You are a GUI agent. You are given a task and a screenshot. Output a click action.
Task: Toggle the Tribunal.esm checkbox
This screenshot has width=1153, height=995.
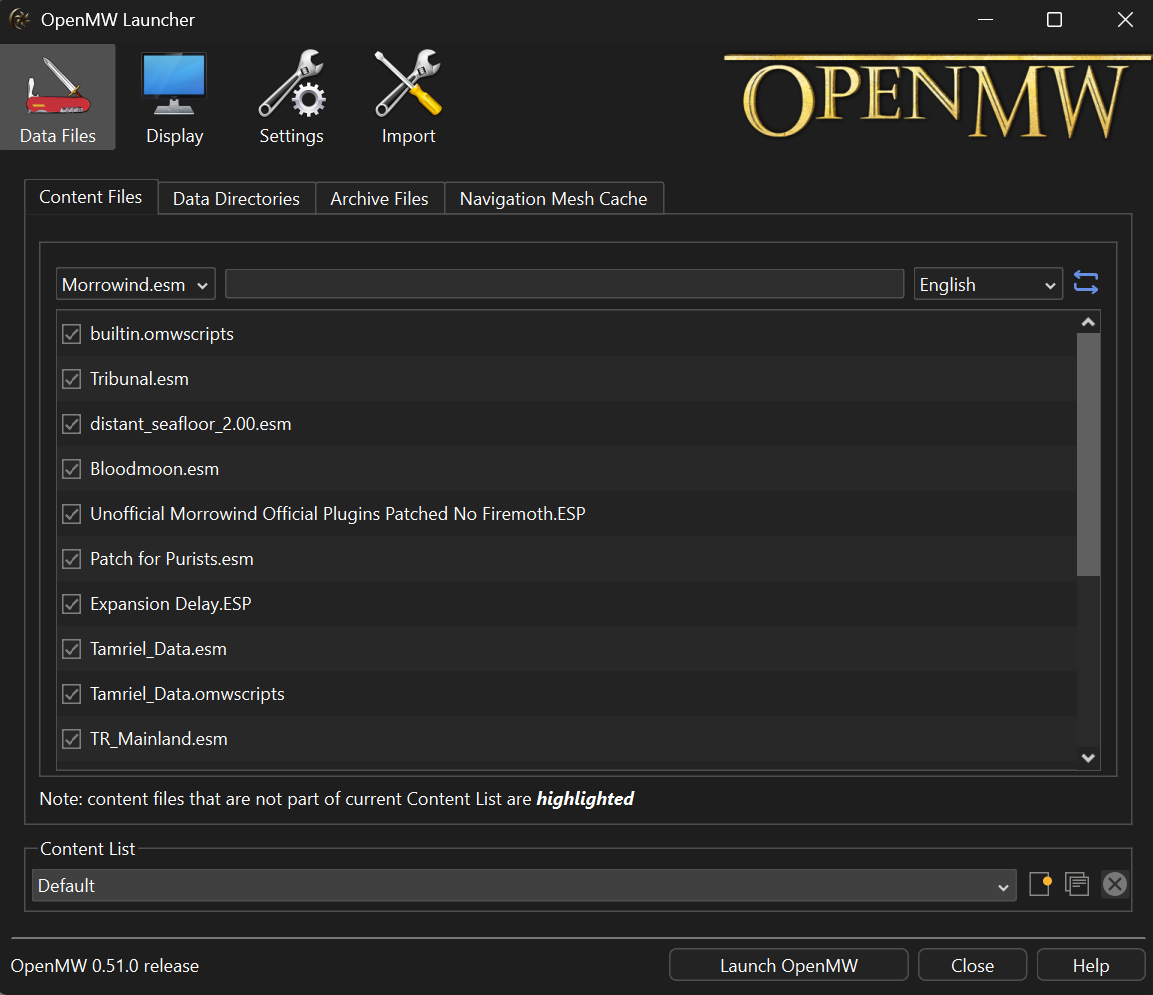(71, 379)
